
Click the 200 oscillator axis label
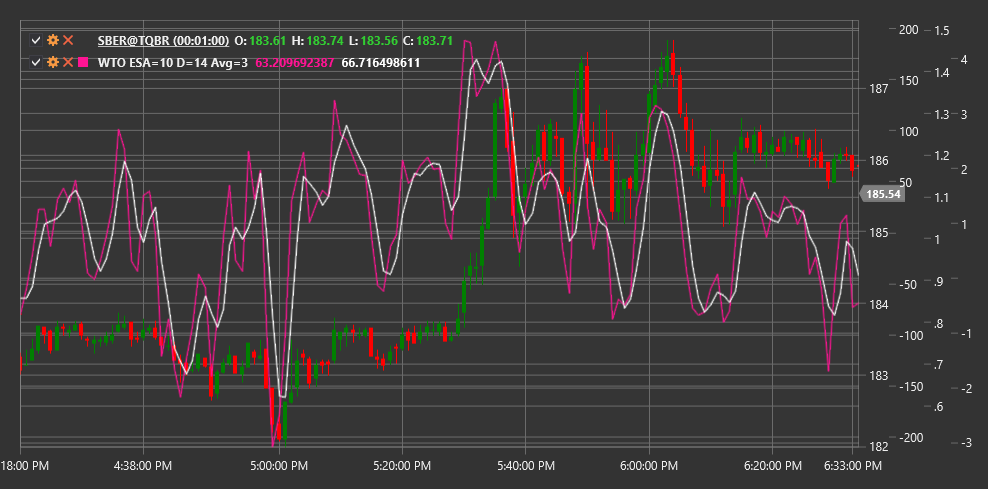point(910,30)
